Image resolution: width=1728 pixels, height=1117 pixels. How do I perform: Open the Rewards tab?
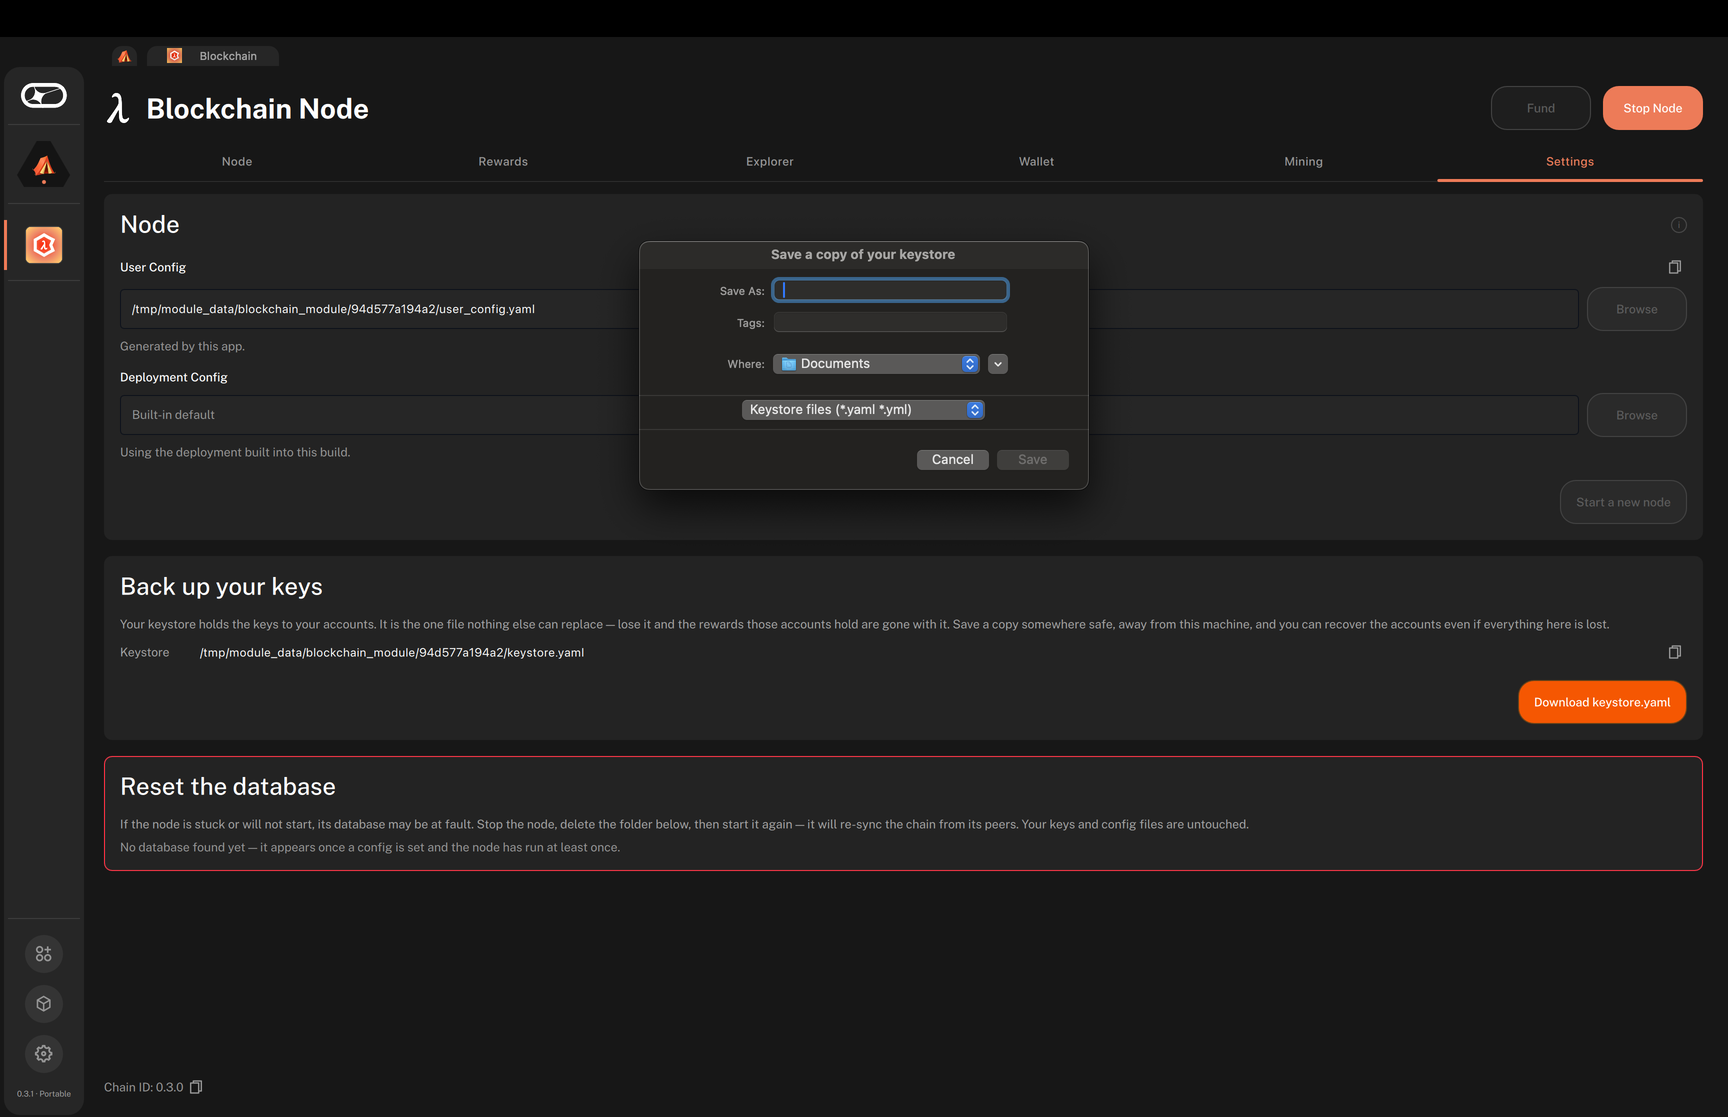503,161
